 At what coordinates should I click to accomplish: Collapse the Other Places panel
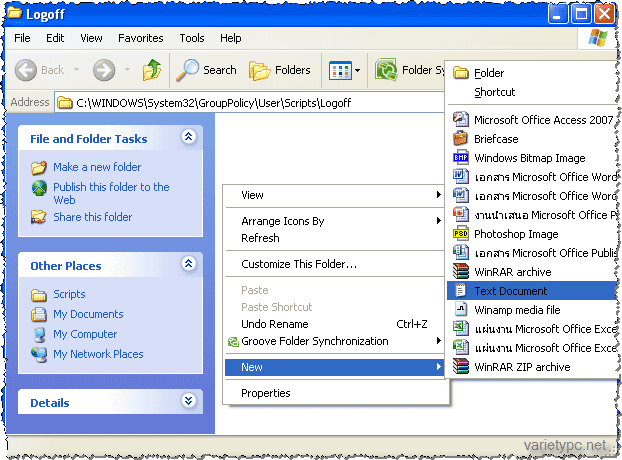(189, 263)
